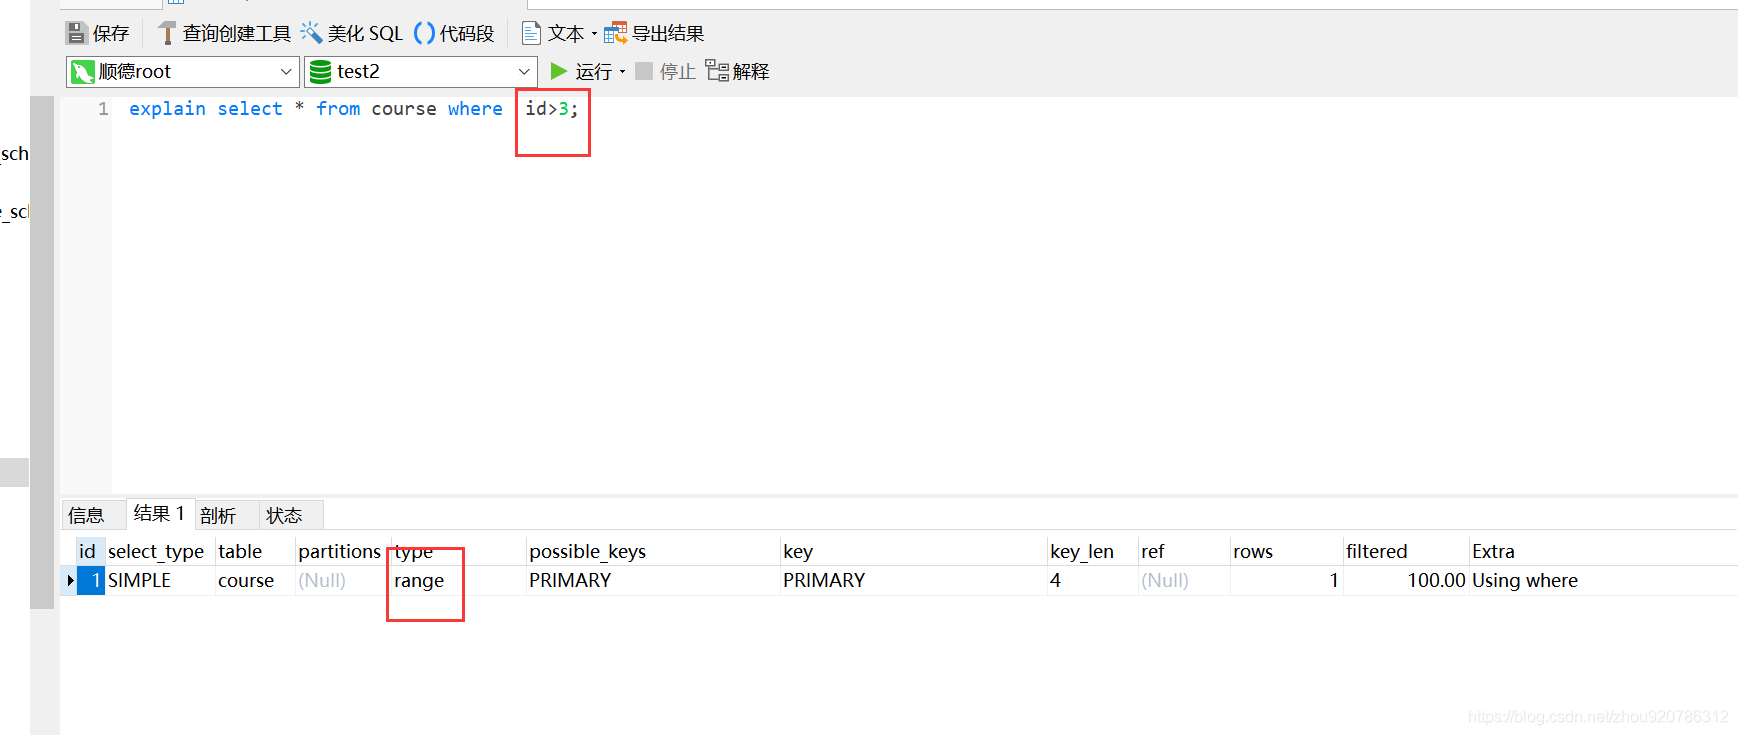Click the Export results icon
The width and height of the screenshot is (1738, 735).
pyautogui.click(x=615, y=33)
